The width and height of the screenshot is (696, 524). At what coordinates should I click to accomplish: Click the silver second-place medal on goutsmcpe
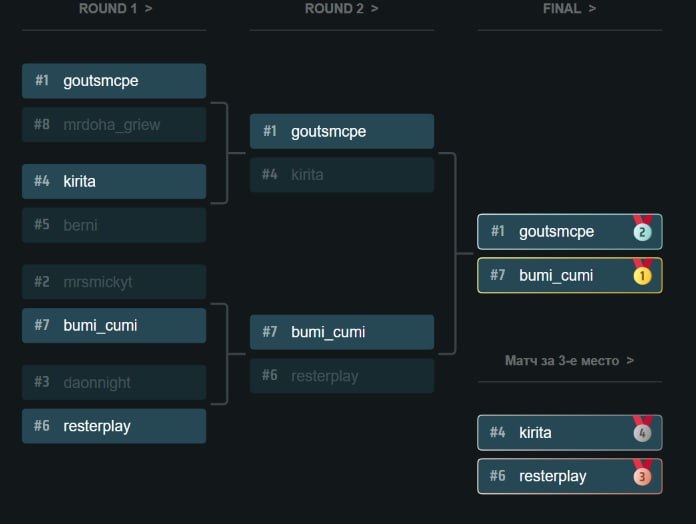pyautogui.click(x=642, y=230)
